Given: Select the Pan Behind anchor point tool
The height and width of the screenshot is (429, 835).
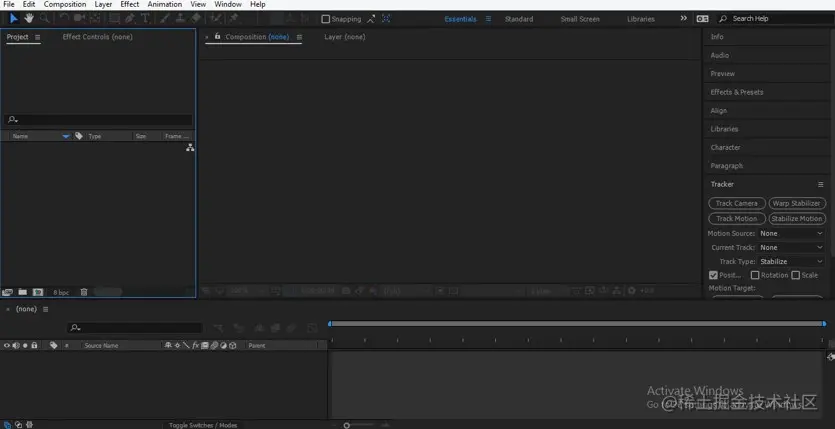Looking at the screenshot, I should 95,19.
